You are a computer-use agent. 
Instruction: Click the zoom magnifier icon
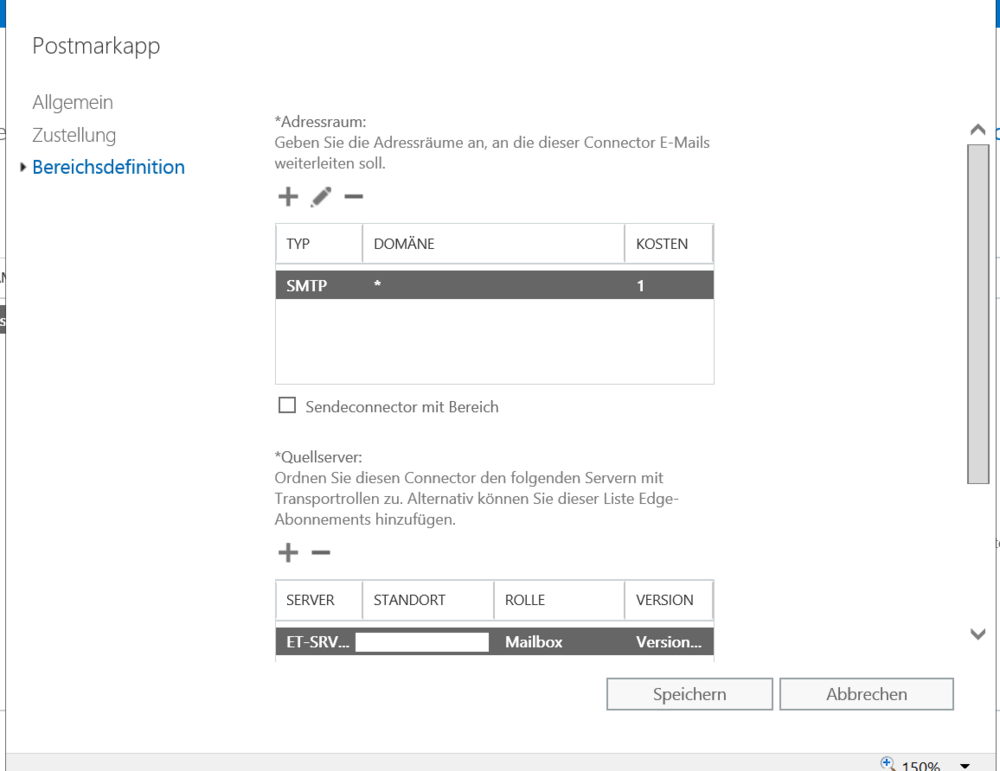[888, 764]
